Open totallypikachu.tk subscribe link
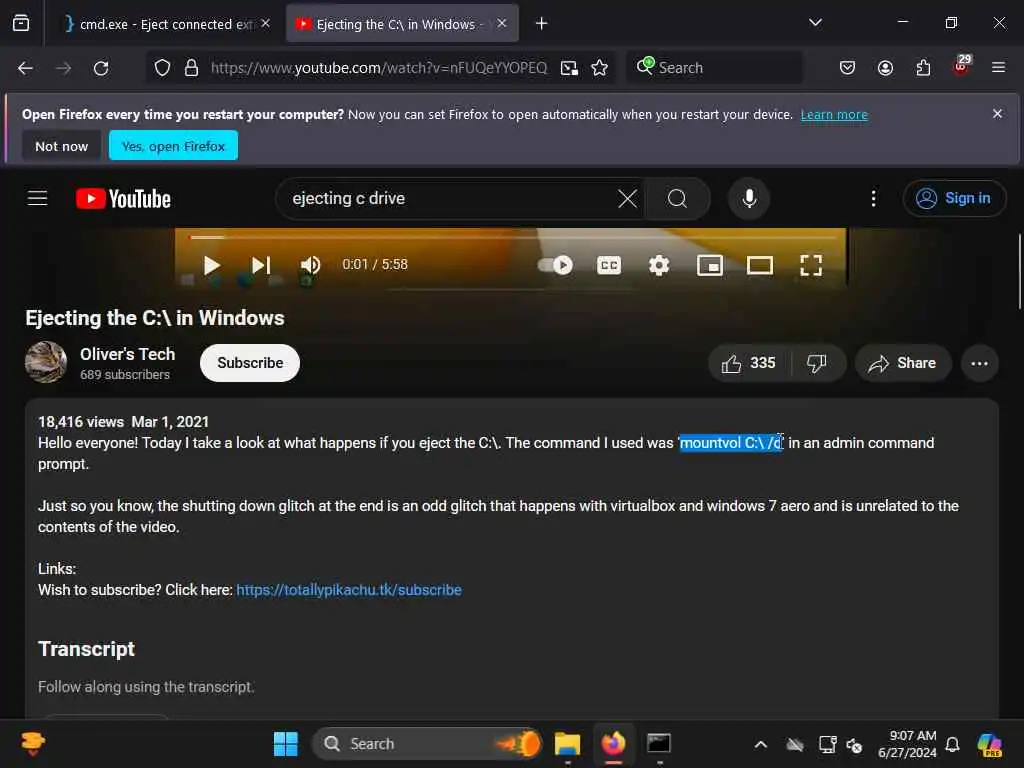The height and width of the screenshot is (768, 1024). [x=349, y=590]
